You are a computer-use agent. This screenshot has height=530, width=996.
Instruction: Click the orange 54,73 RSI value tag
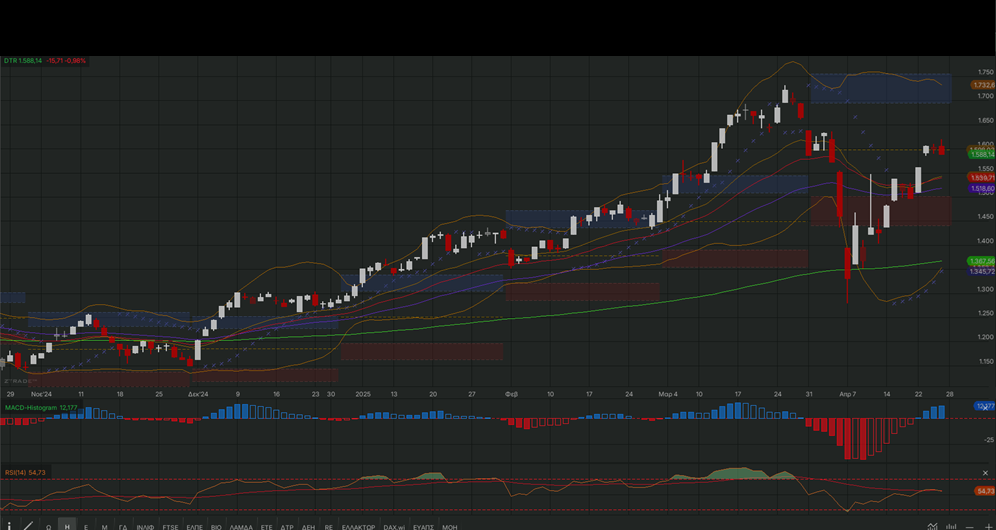pyautogui.click(x=985, y=491)
